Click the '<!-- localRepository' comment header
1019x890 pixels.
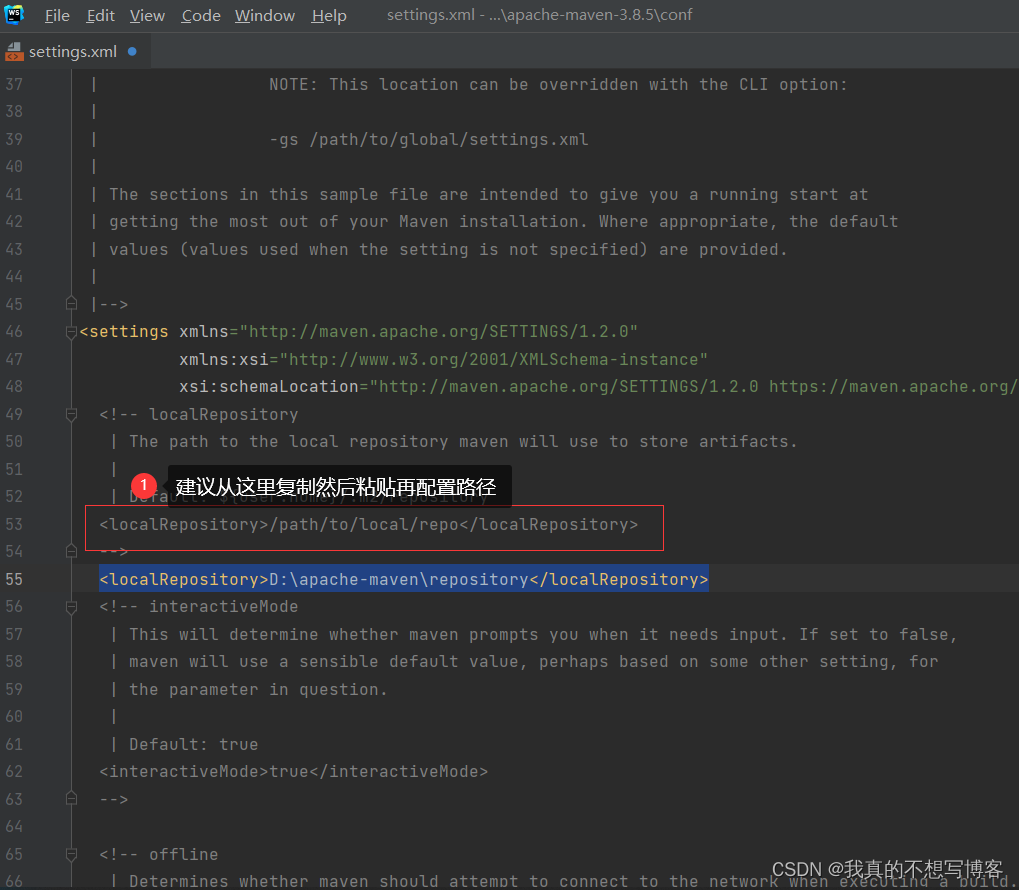(x=198, y=415)
